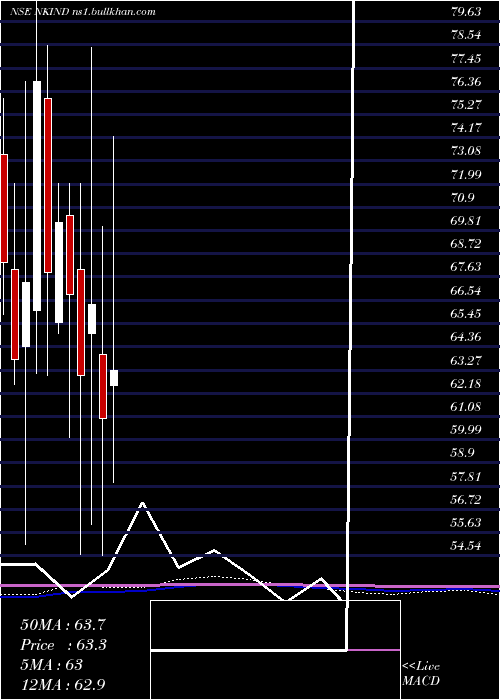
Task: Click the NSE NKIND ns1.bullkhan.com chart title
Action: click(x=83, y=12)
